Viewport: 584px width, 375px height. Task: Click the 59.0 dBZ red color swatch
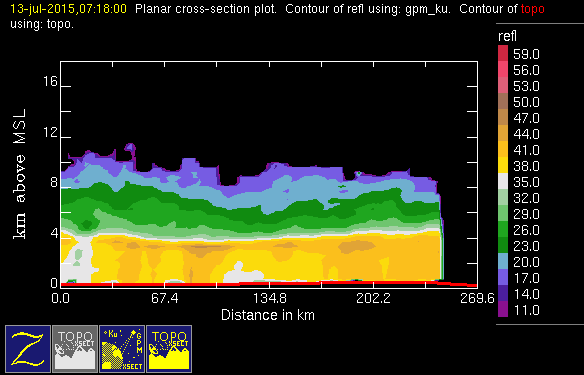[503, 53]
